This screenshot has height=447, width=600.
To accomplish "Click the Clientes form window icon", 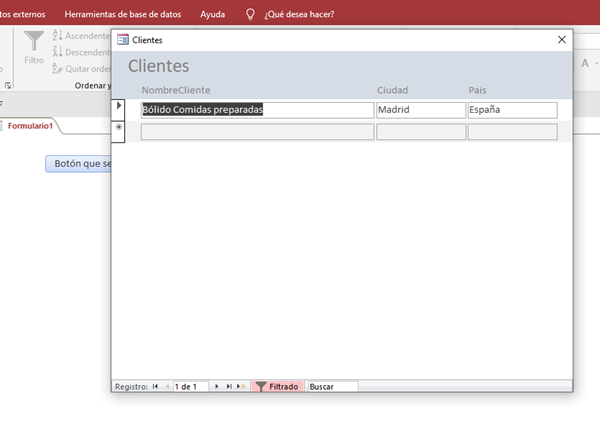I will click(x=123, y=40).
